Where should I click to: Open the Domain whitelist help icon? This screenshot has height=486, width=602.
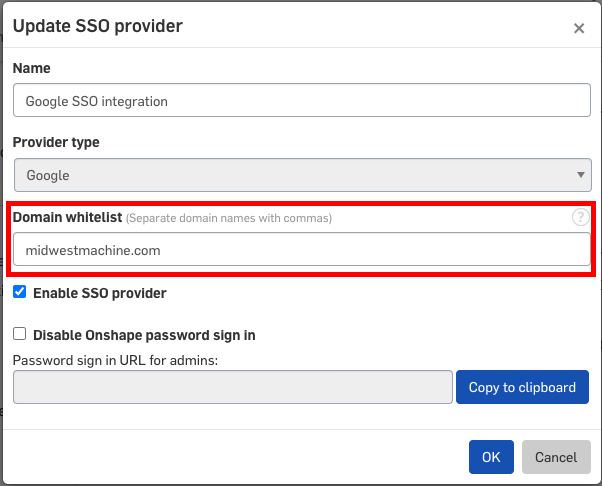pyautogui.click(x=580, y=217)
